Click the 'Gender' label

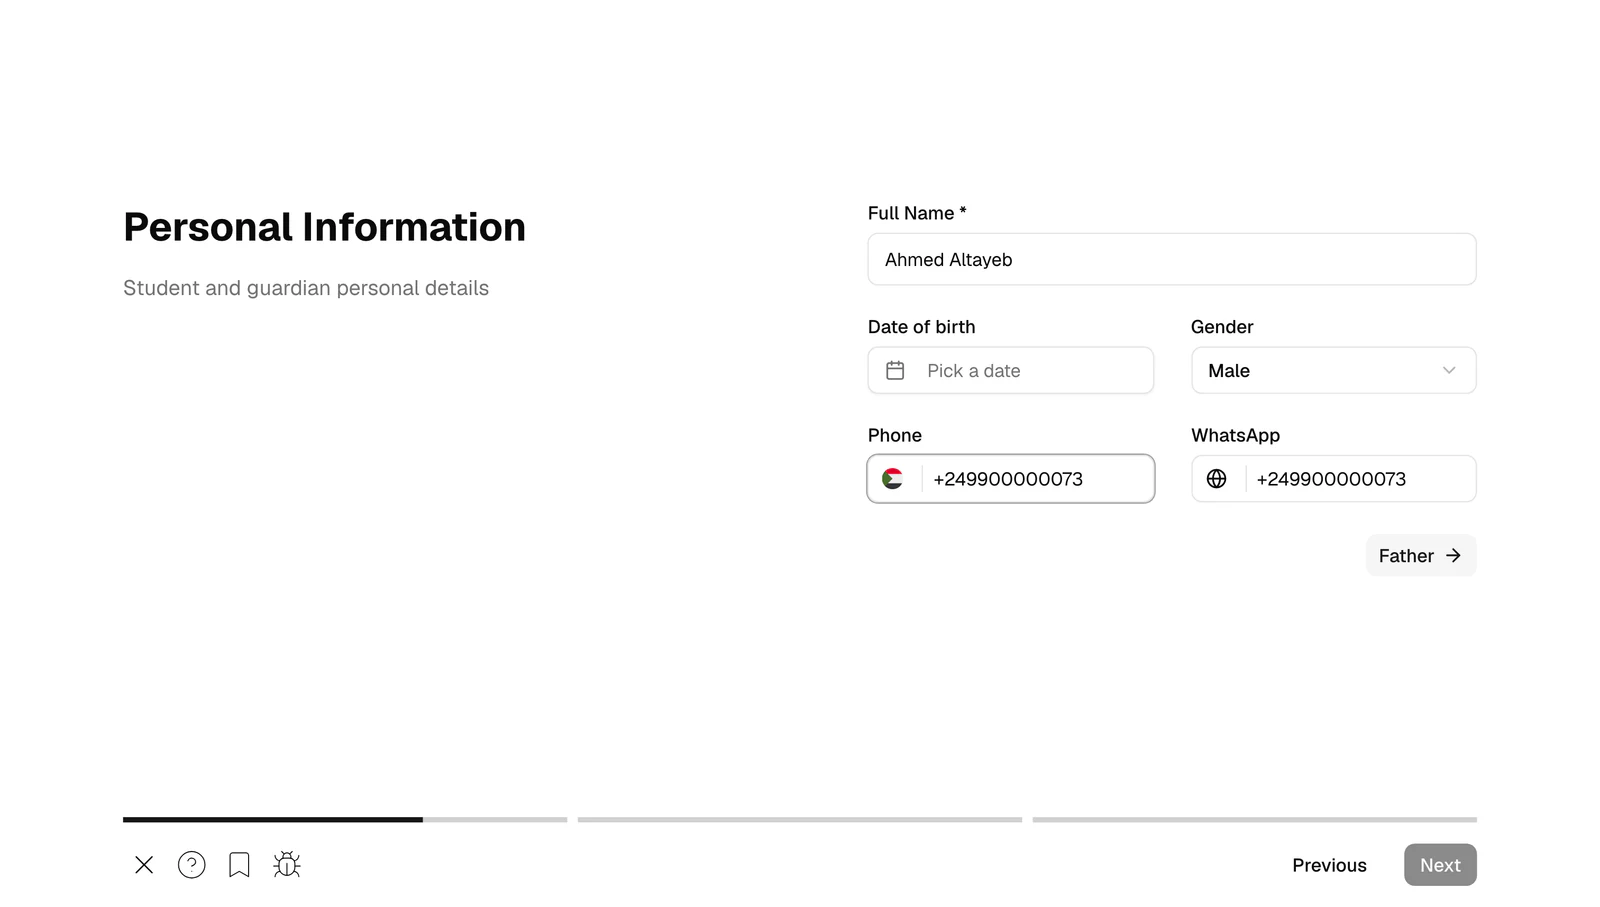click(1222, 327)
